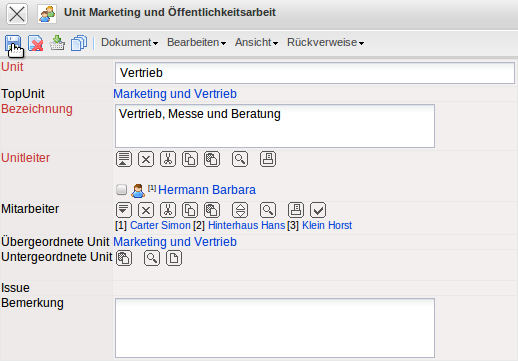518x361 pixels.
Task: Expand the Mitarbeiter list view icon
Action: [x=124, y=210]
